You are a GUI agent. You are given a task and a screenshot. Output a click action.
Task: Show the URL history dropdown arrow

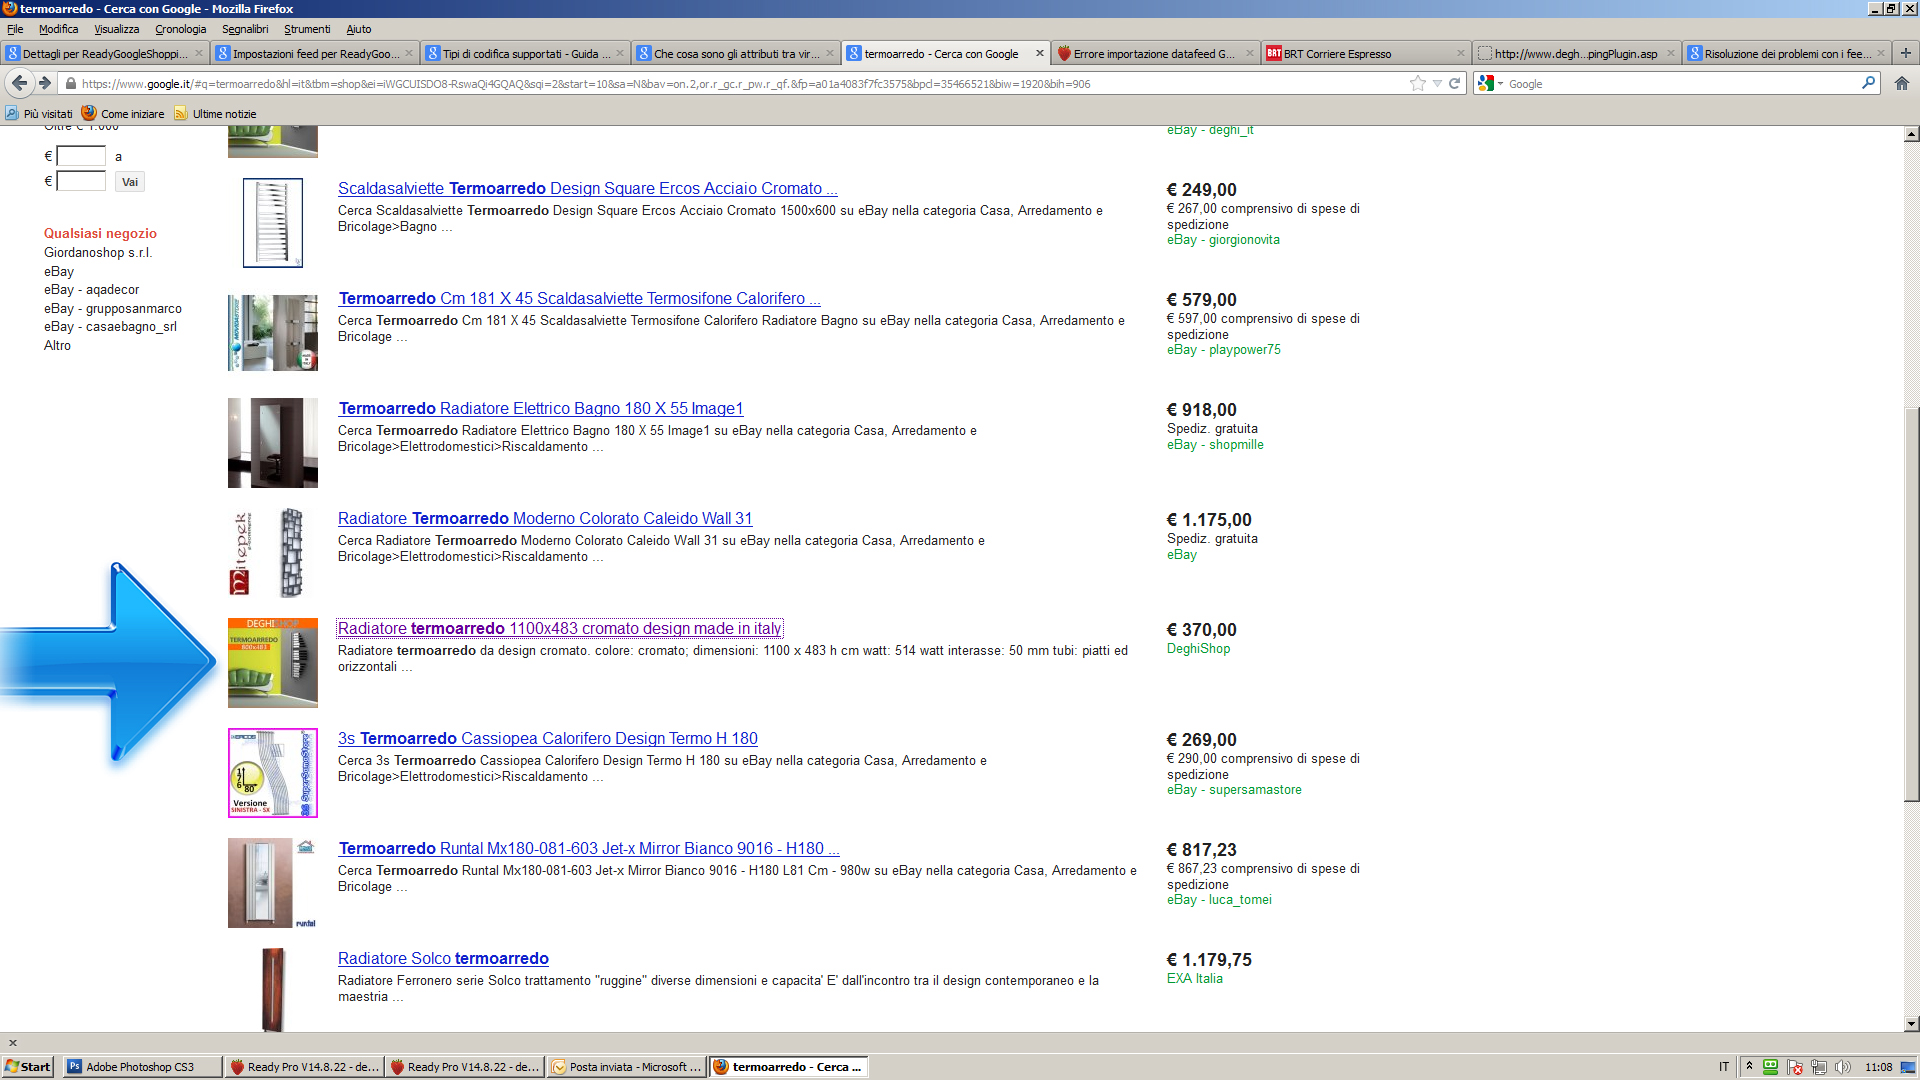click(x=1437, y=83)
